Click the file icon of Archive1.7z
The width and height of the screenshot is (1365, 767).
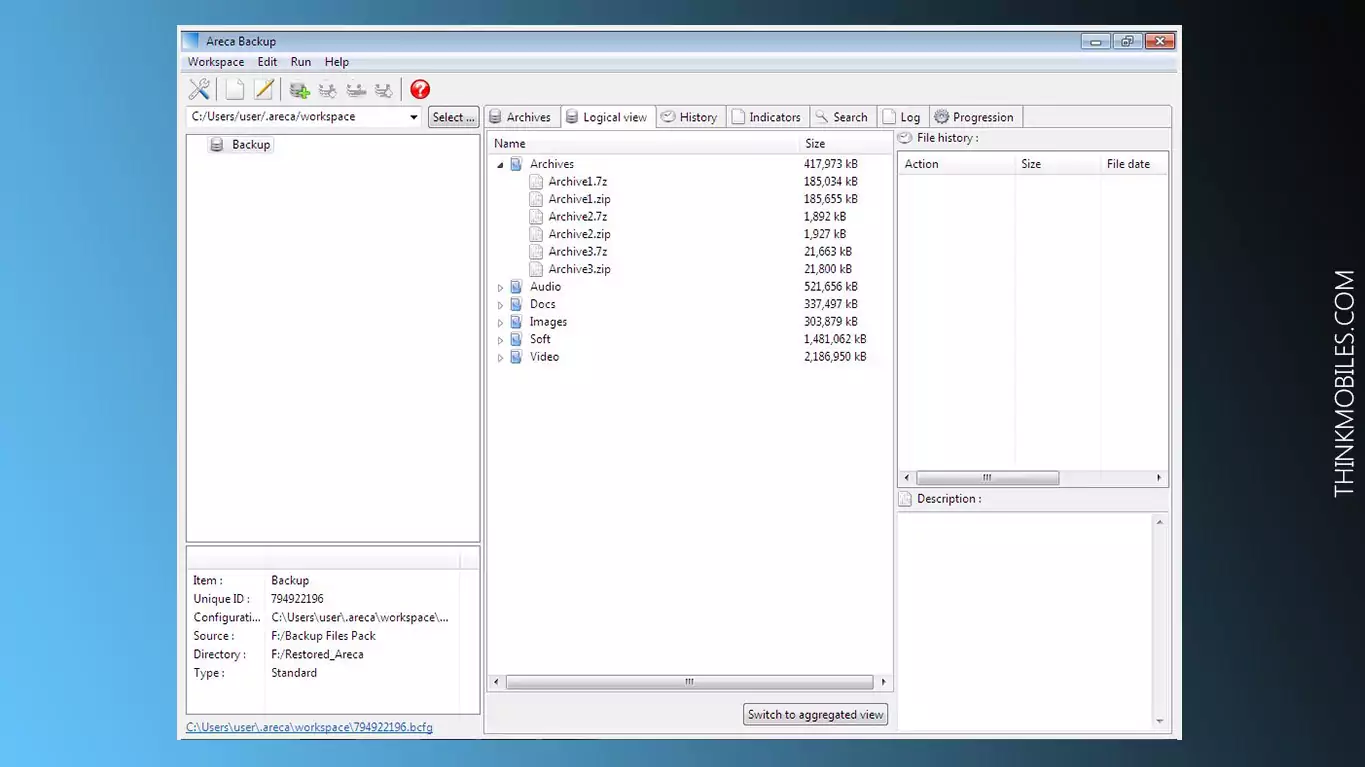pyautogui.click(x=536, y=182)
